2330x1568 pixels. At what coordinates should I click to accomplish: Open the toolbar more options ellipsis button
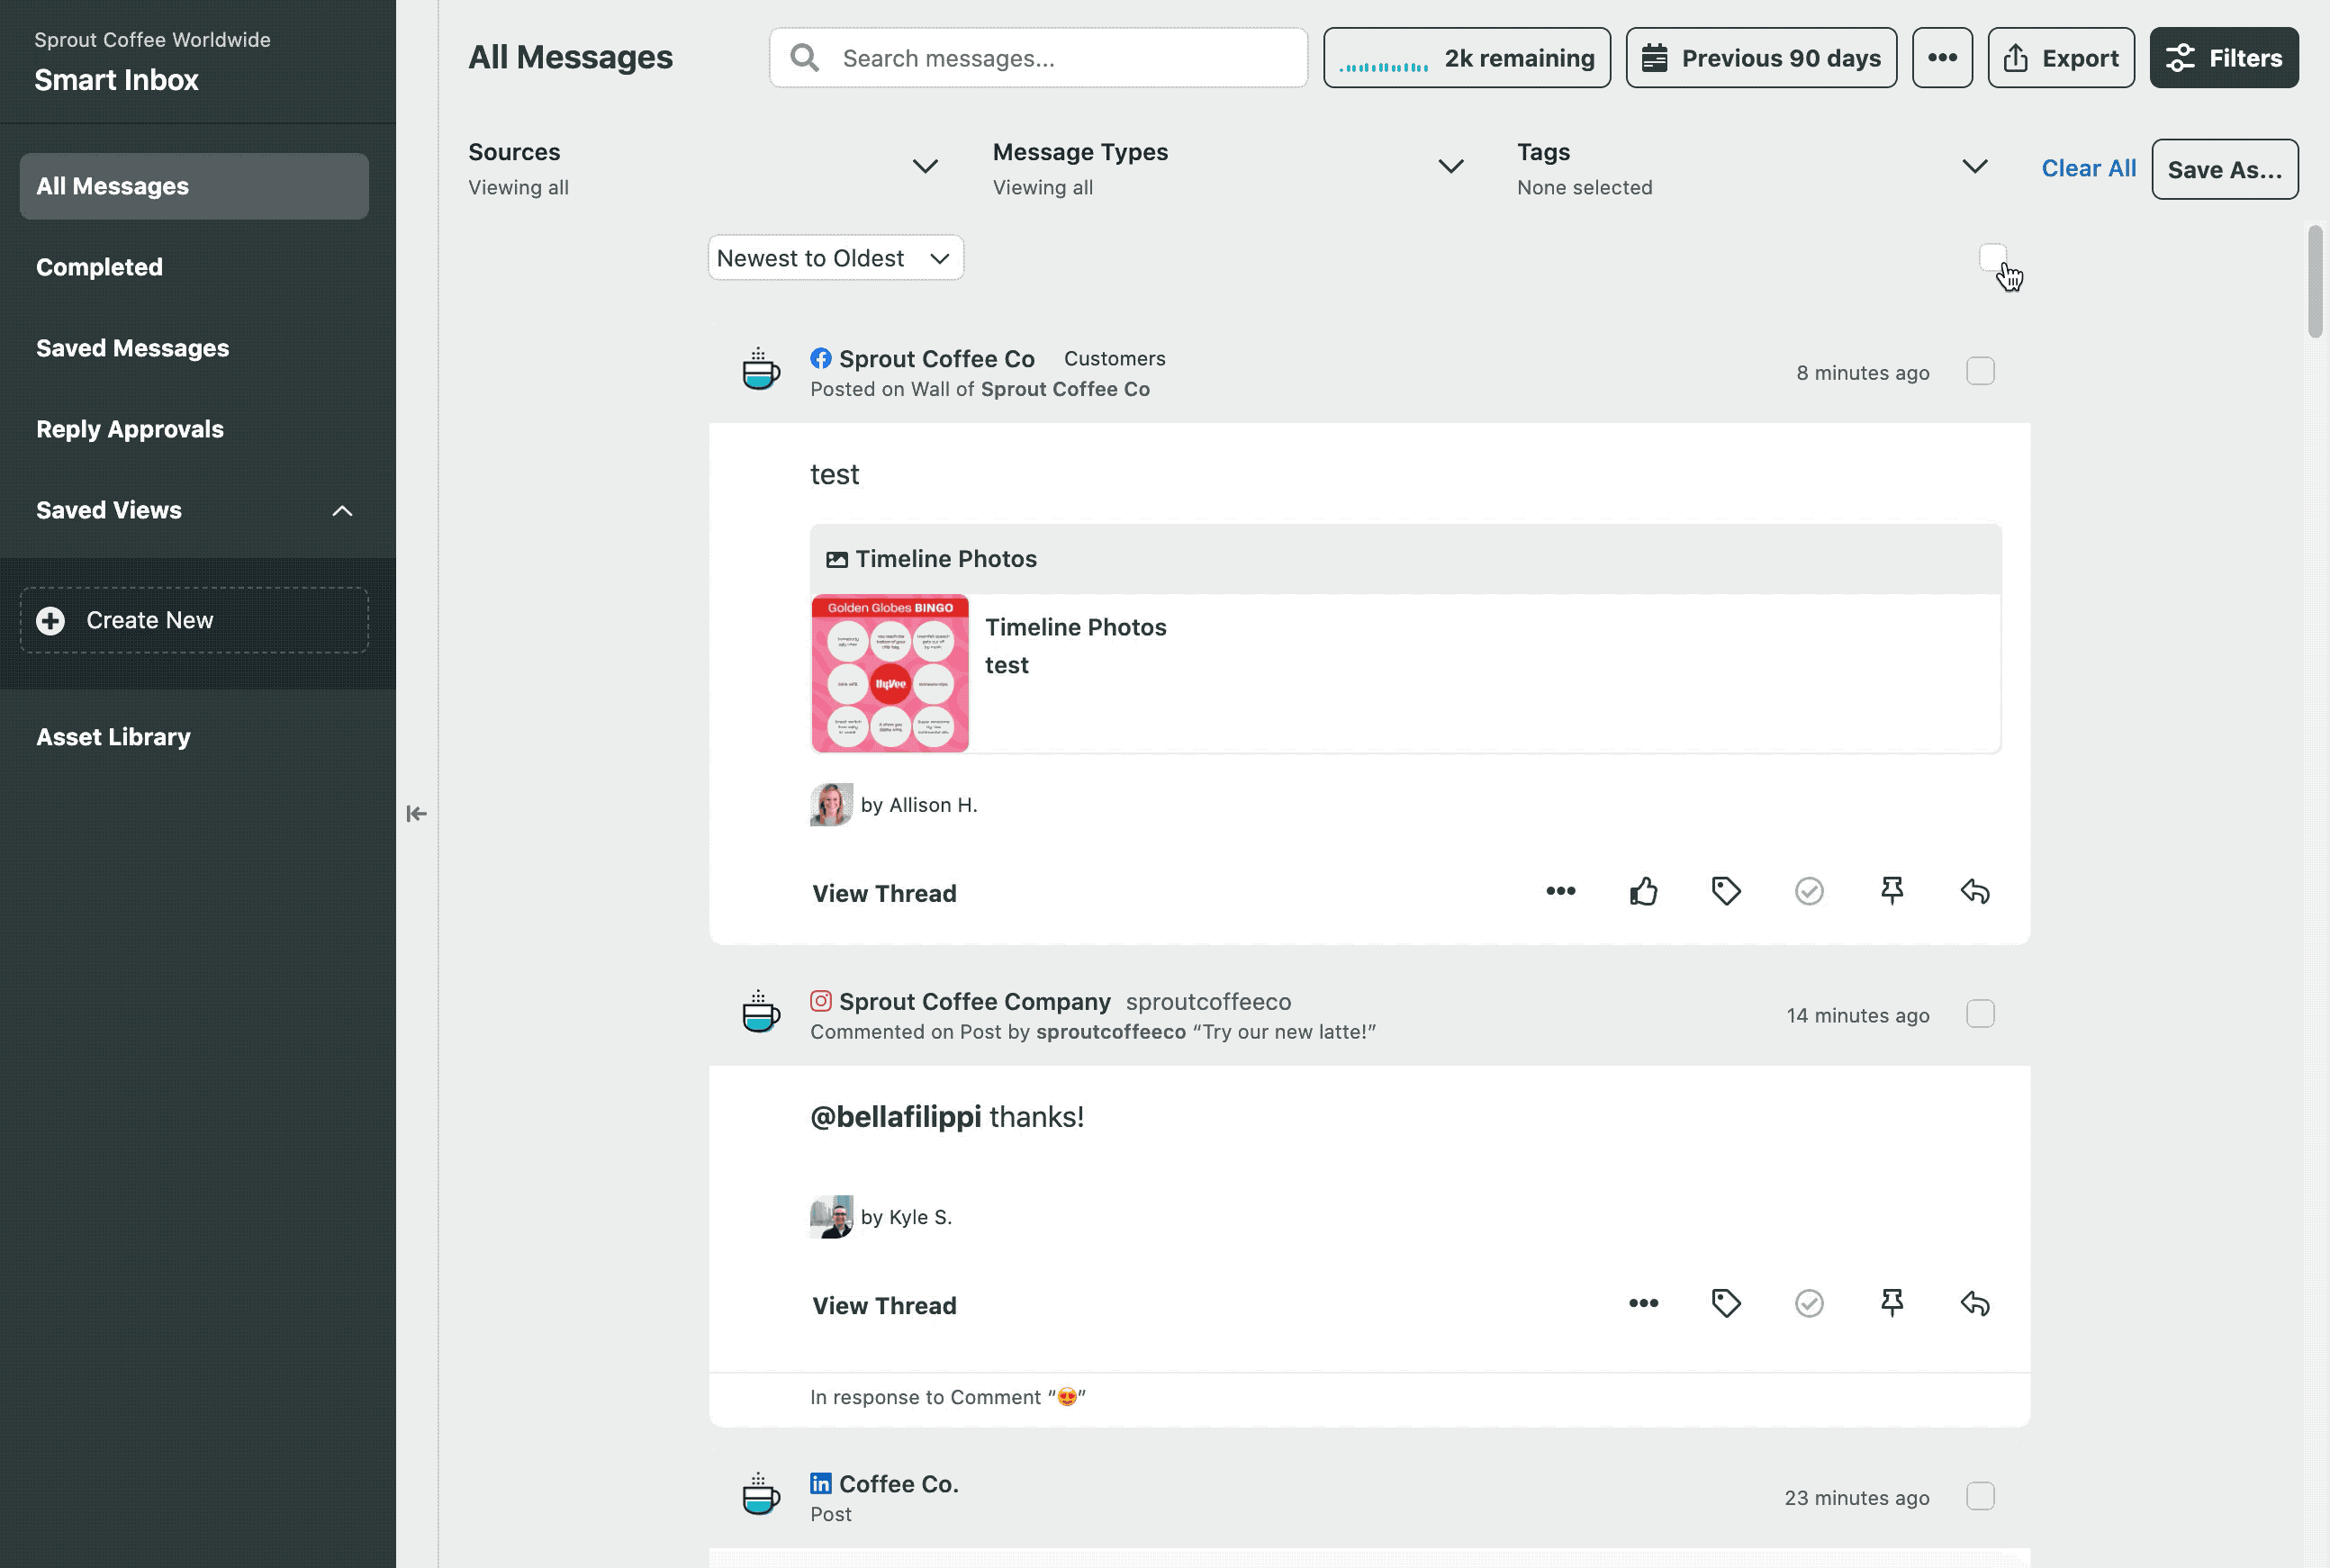(x=1942, y=58)
